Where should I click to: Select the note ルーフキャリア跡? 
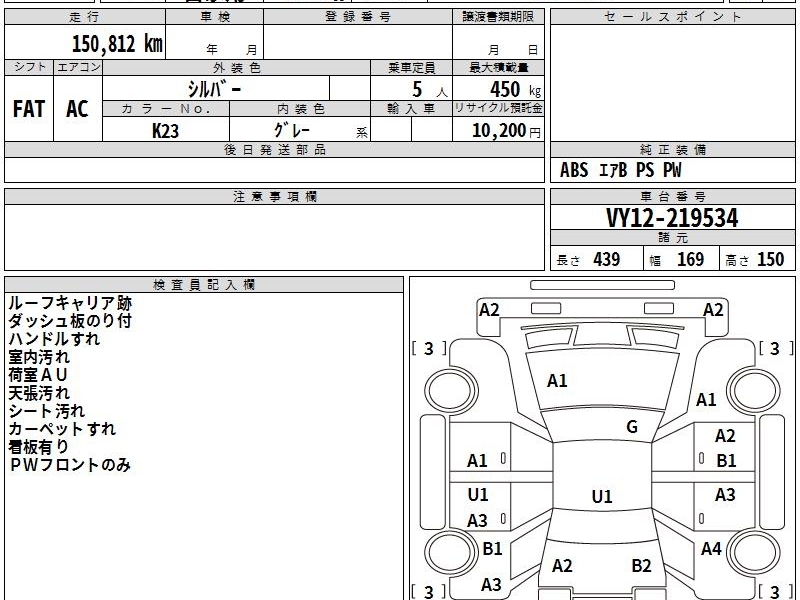(70, 303)
